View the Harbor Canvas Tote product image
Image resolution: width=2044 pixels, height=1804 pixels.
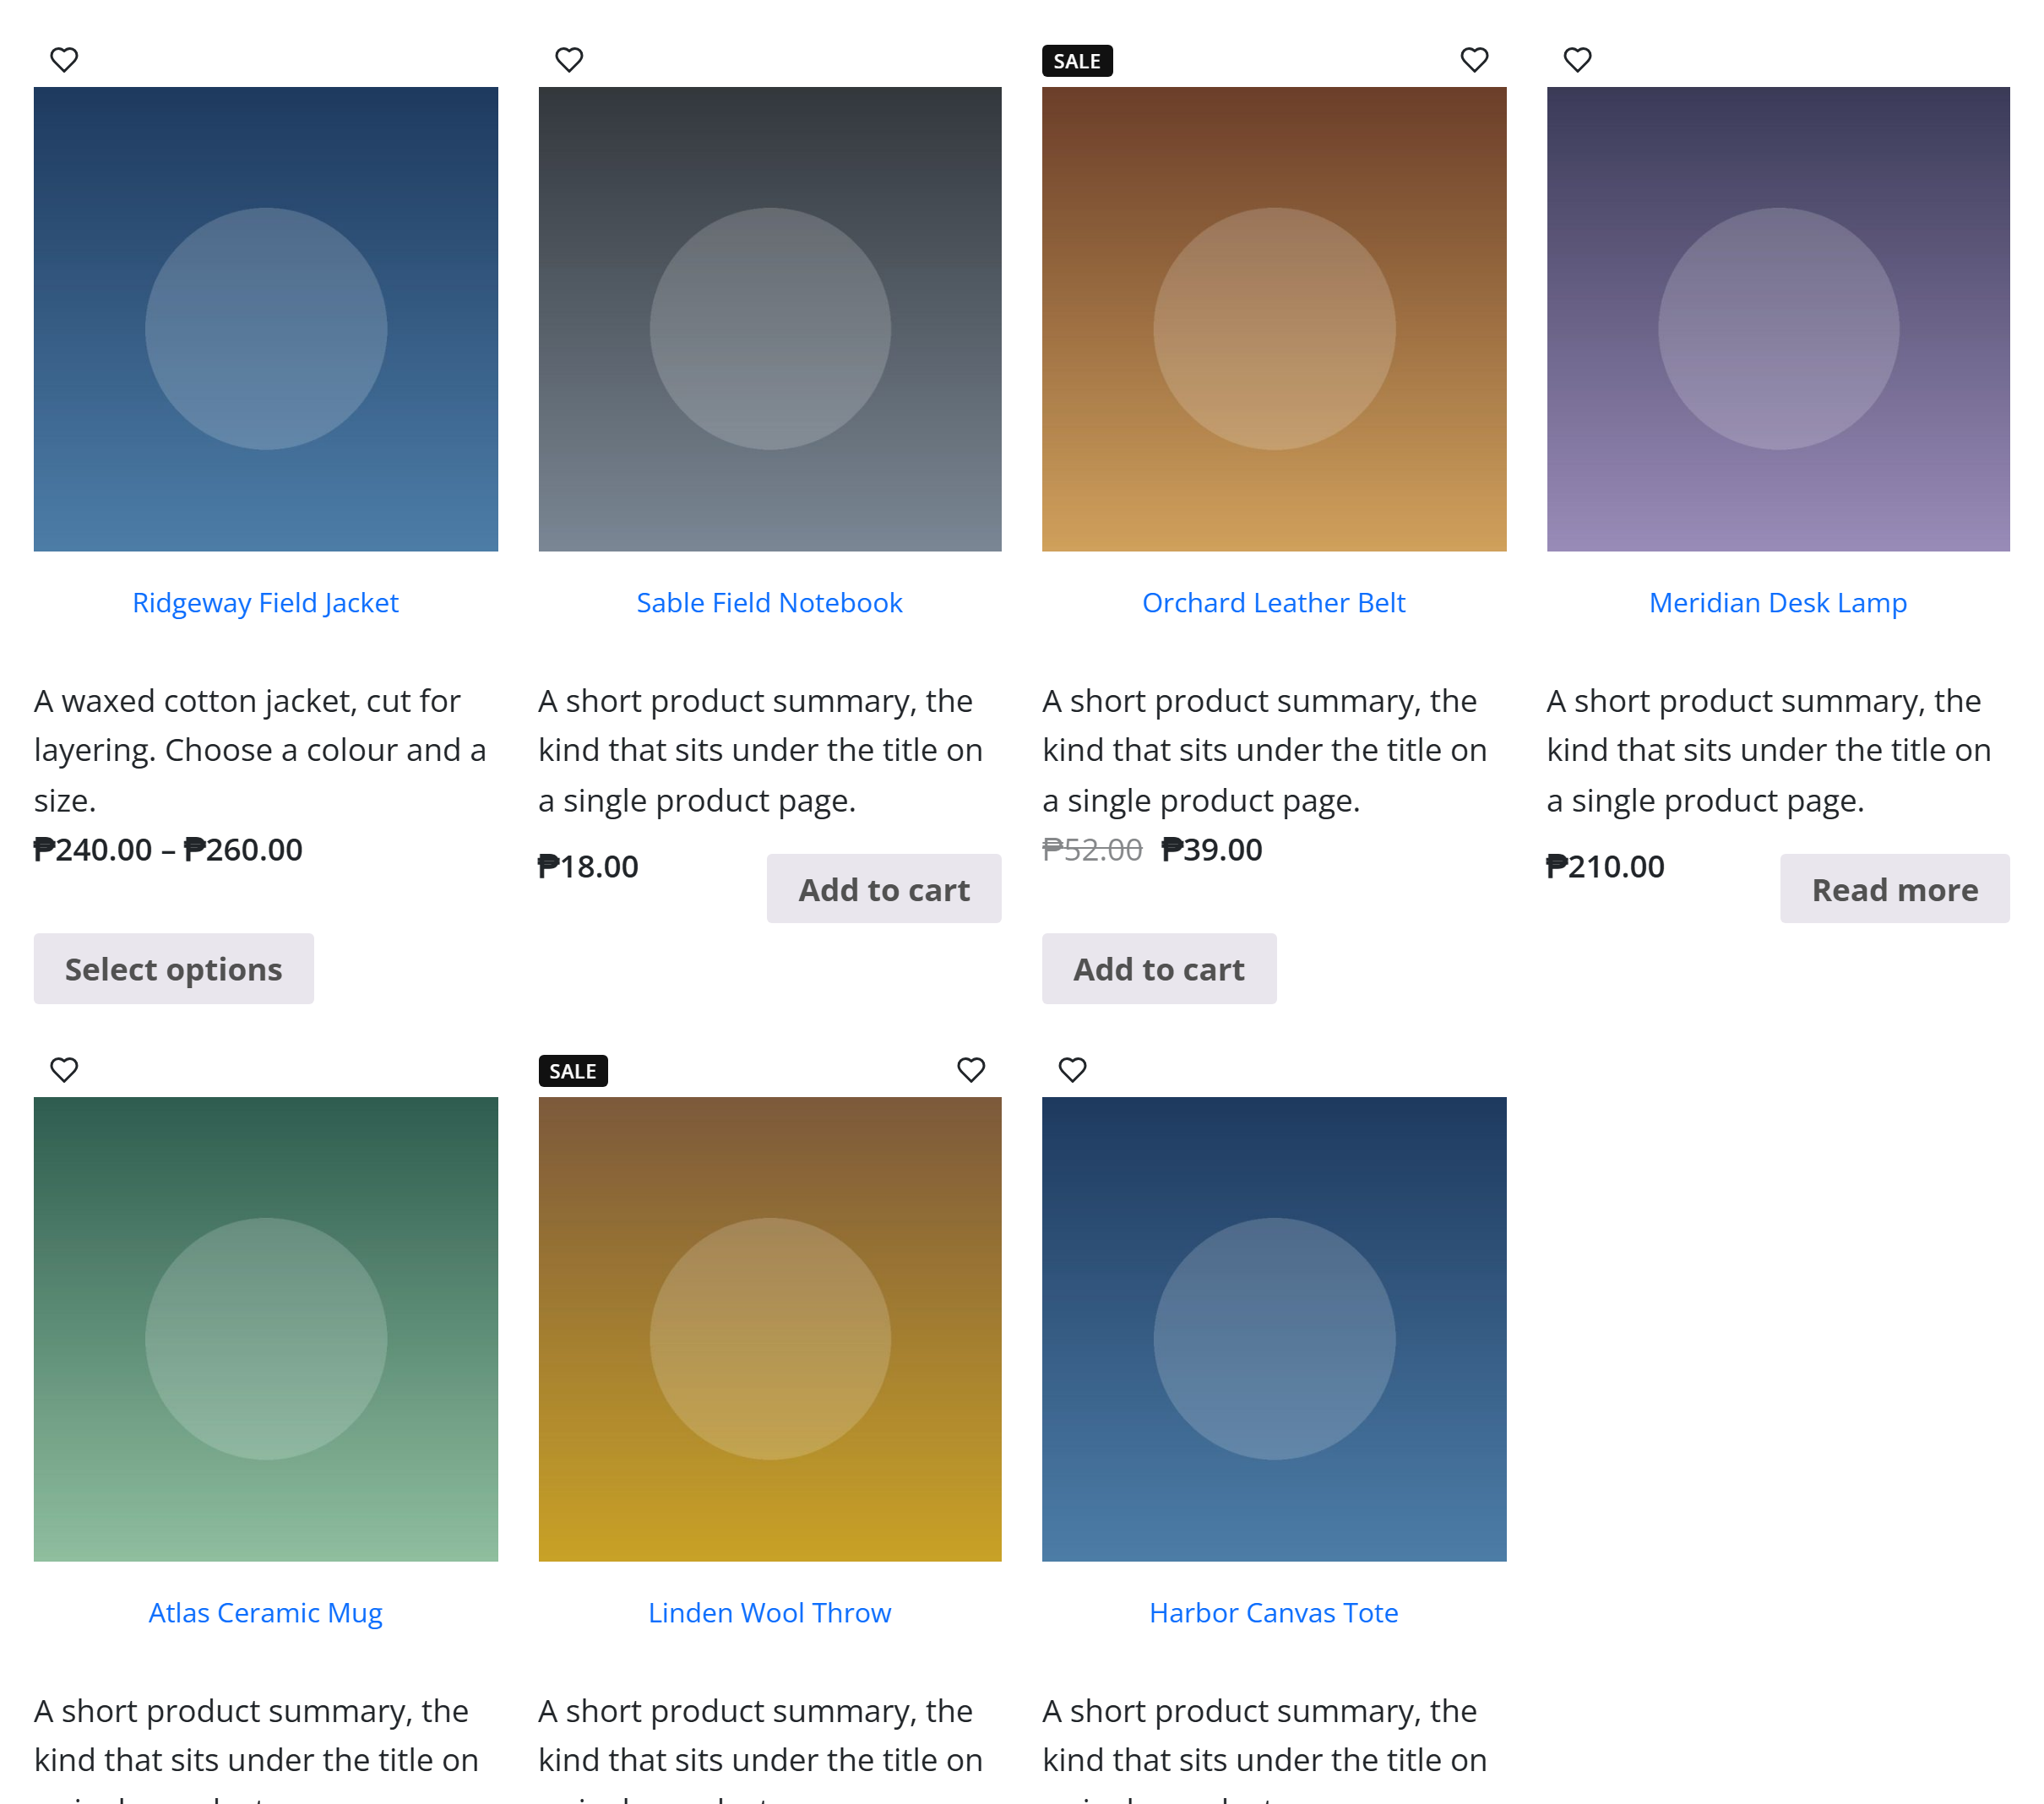tap(1274, 1329)
